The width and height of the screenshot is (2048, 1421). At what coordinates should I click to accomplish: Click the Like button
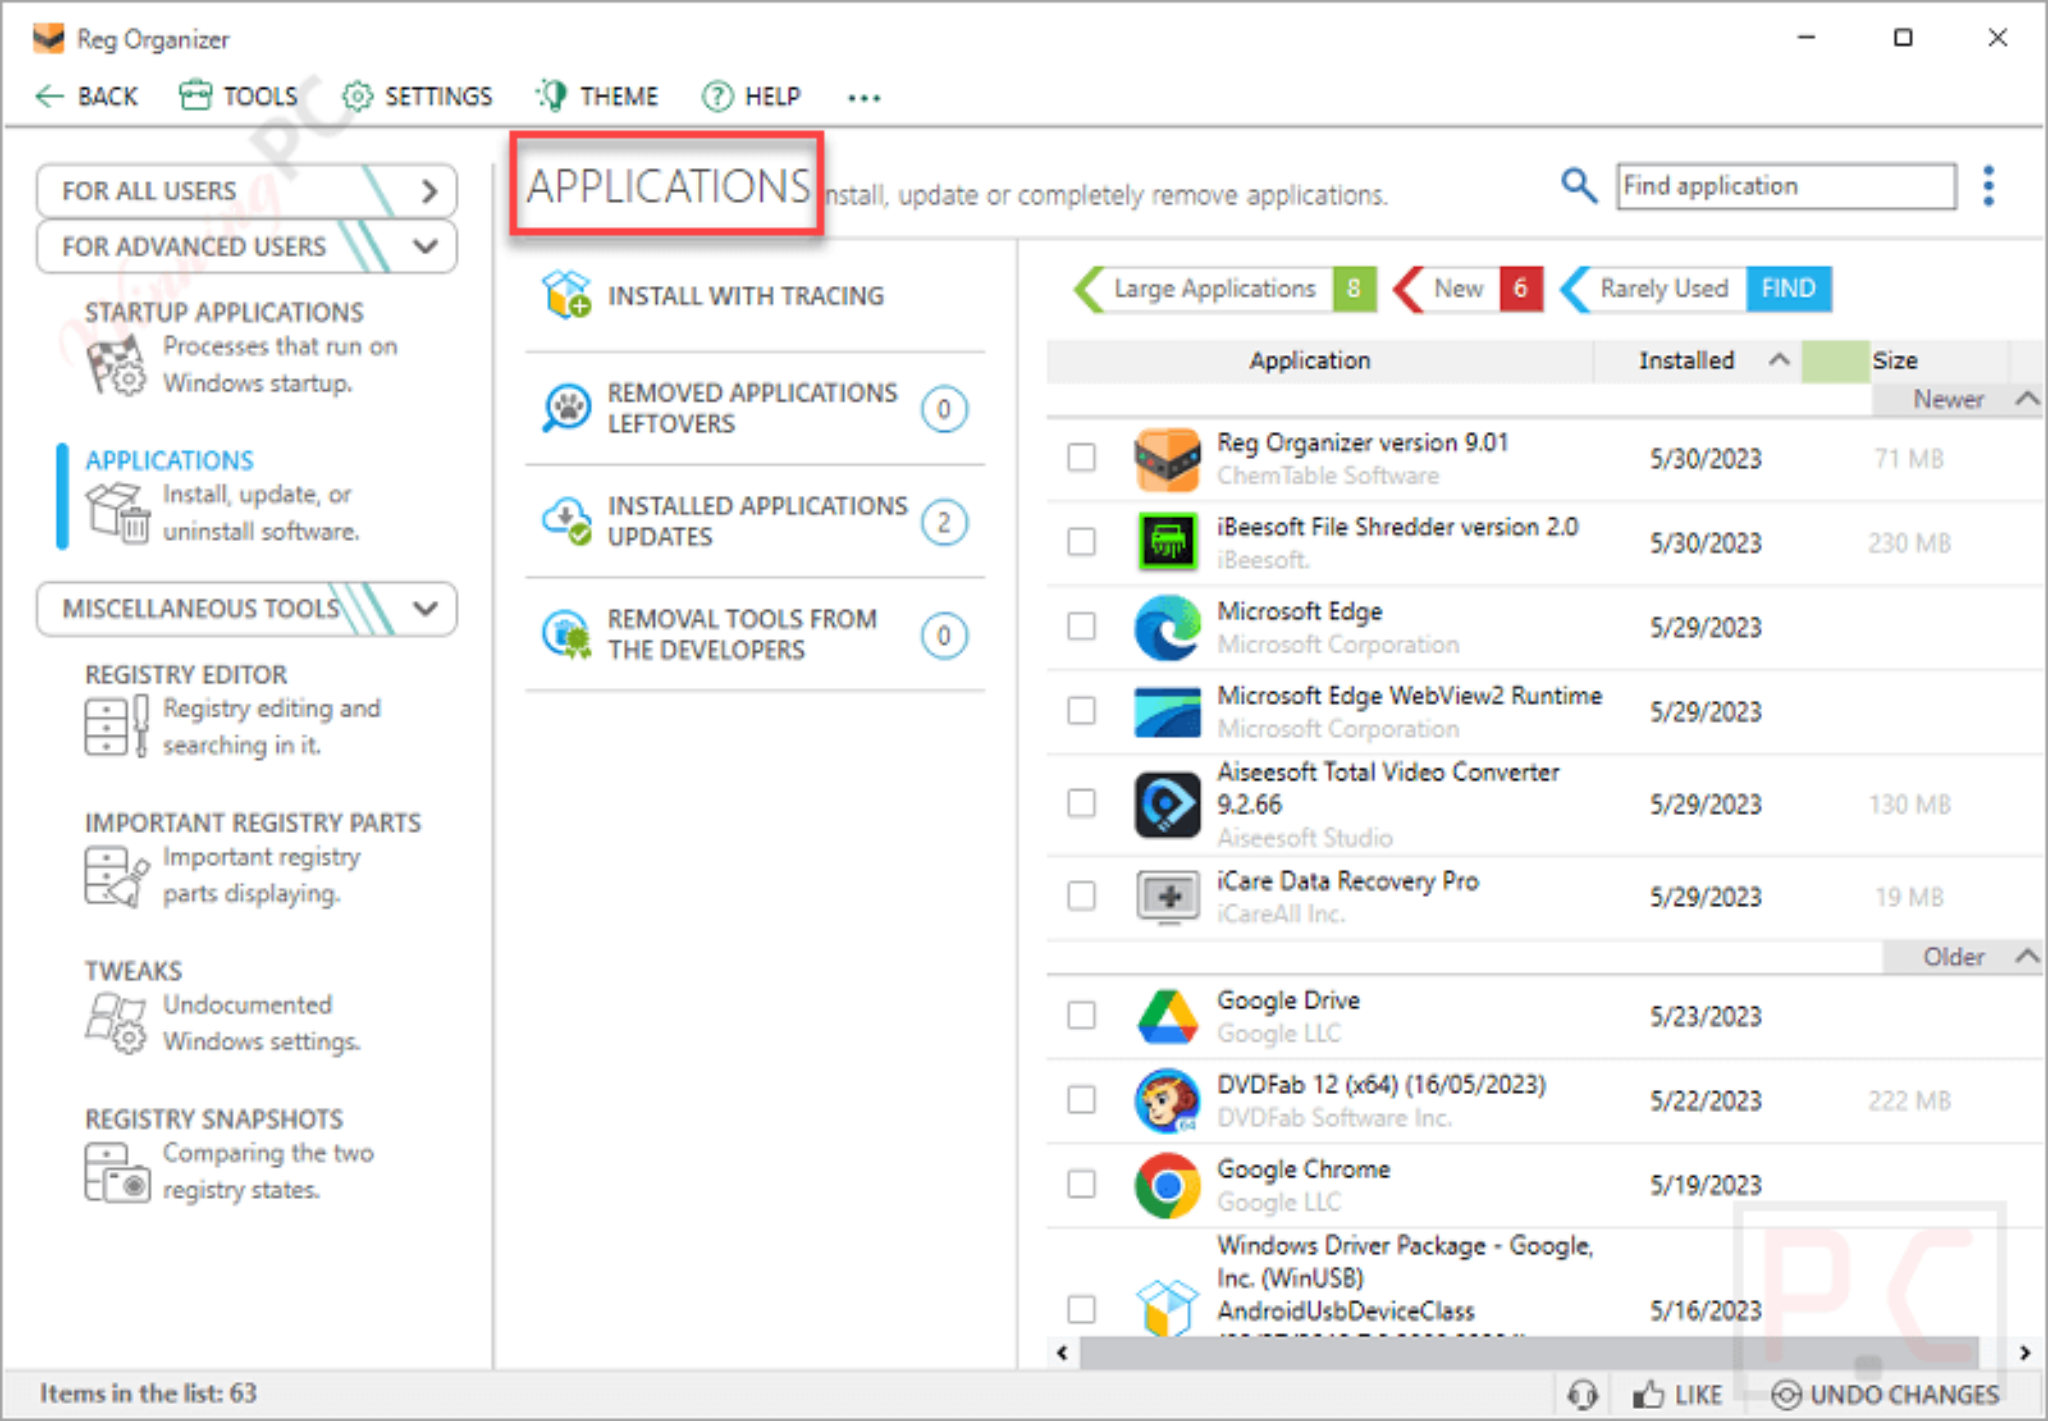1677,1394
